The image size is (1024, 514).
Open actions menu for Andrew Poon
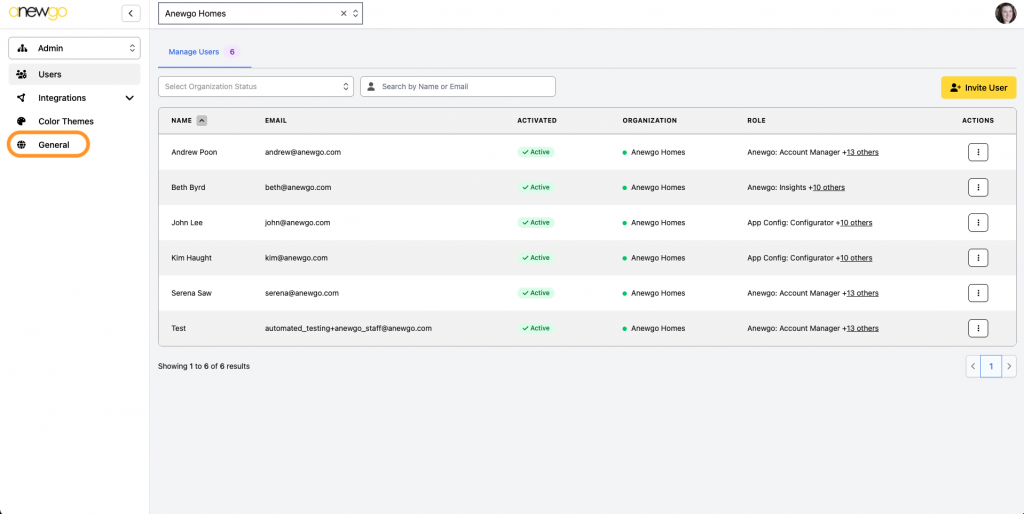[x=978, y=152]
